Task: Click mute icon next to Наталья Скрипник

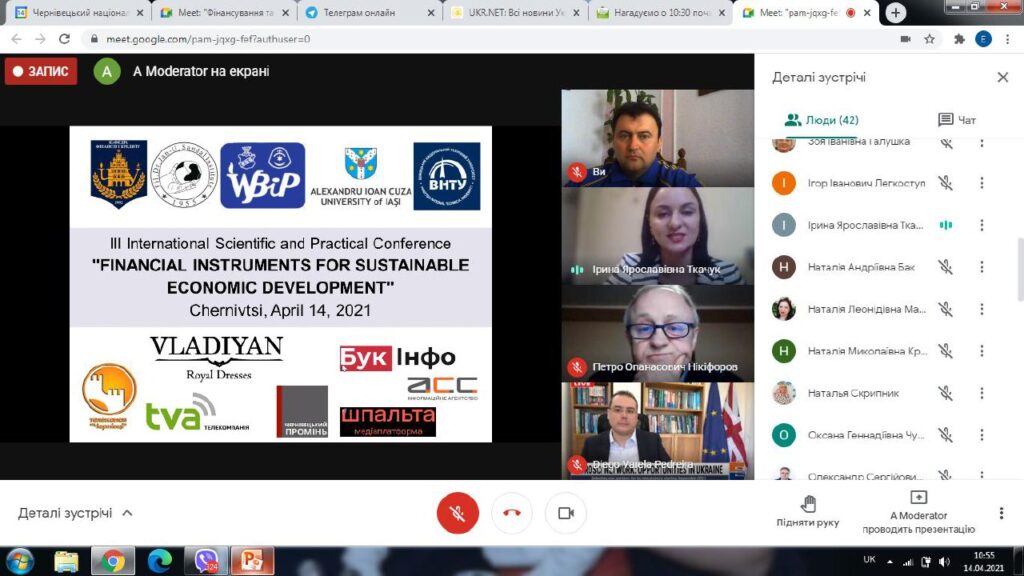Action: [945, 393]
